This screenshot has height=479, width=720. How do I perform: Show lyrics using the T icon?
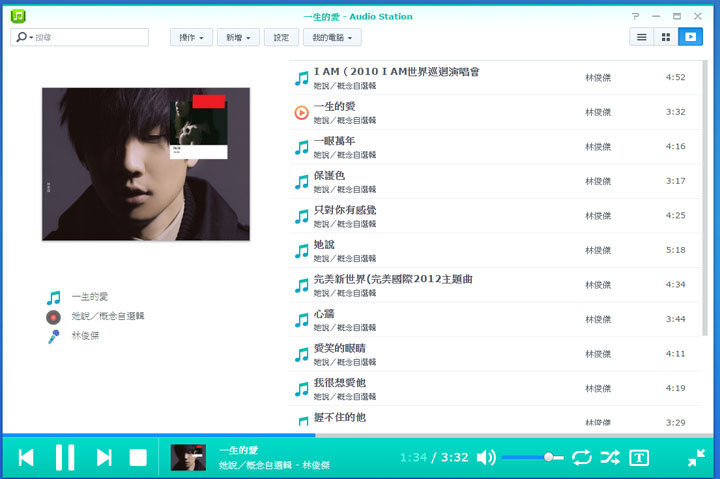point(639,457)
